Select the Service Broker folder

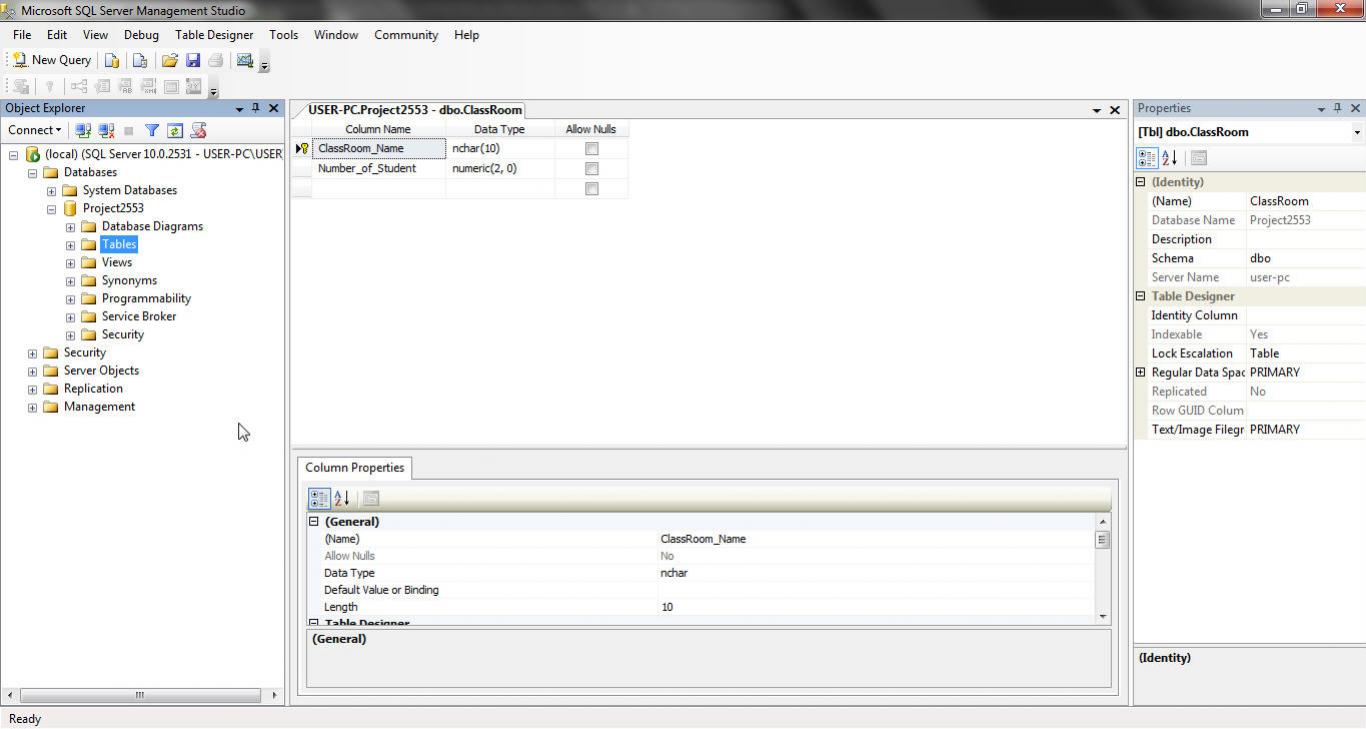click(x=139, y=316)
